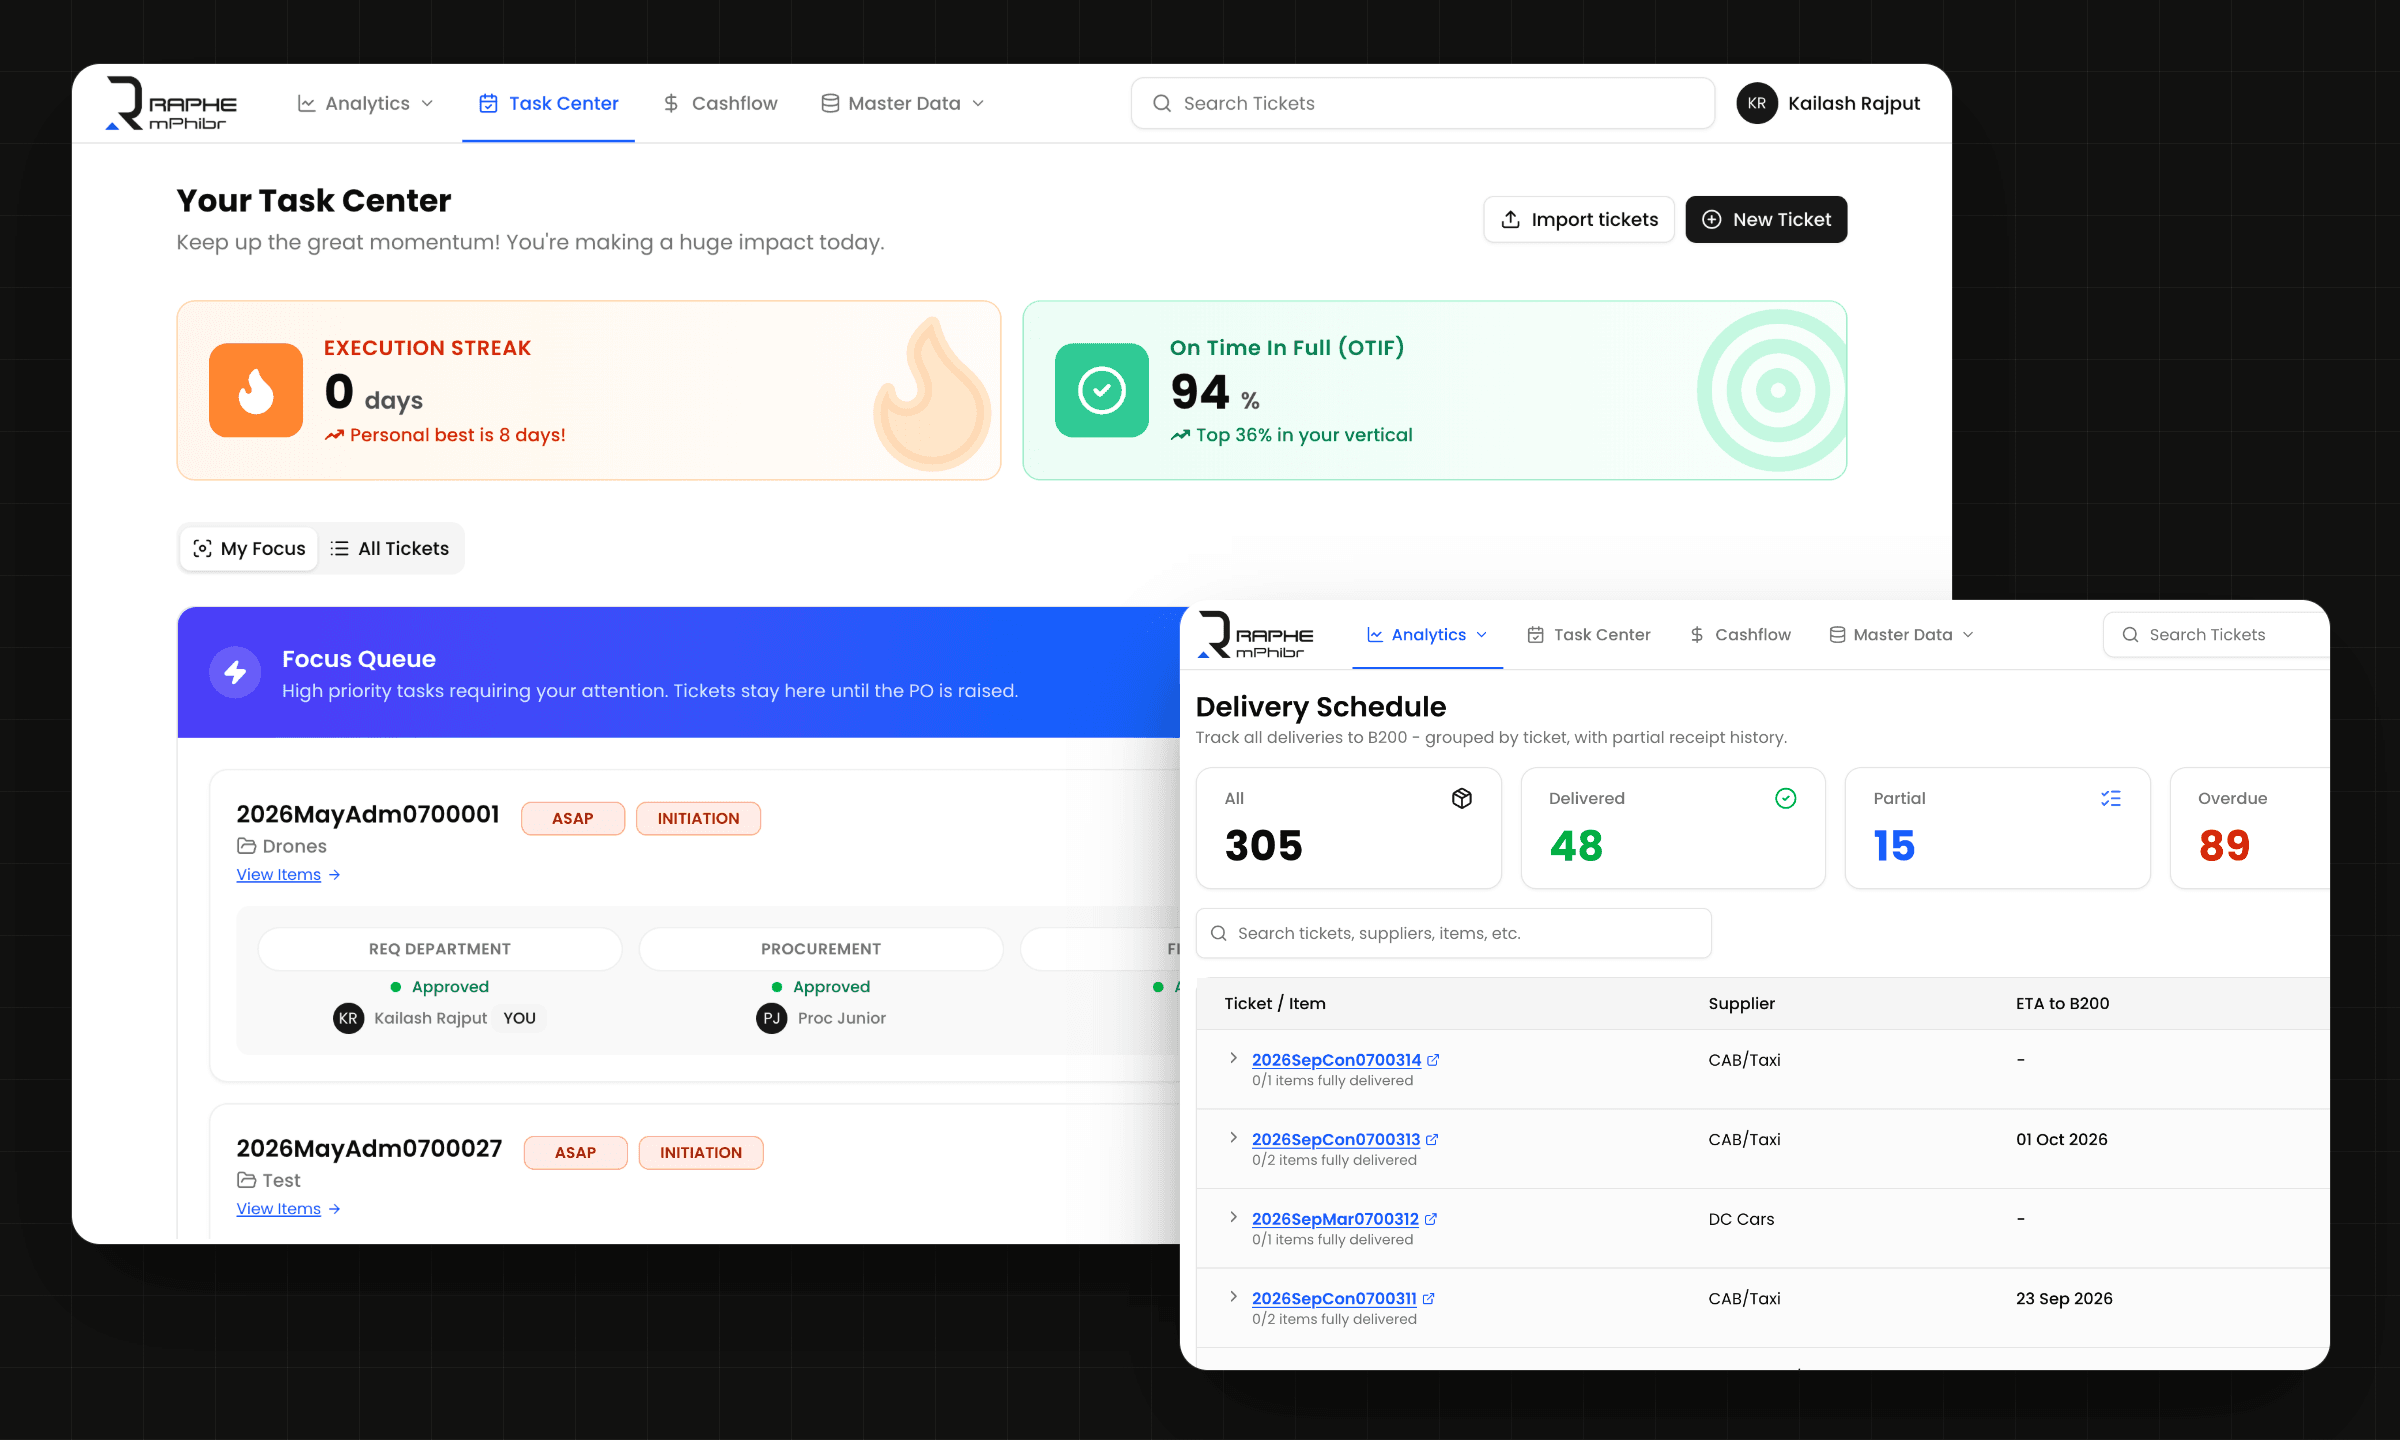Open View Items link under Drones
2400x1440 pixels.
(x=289, y=875)
